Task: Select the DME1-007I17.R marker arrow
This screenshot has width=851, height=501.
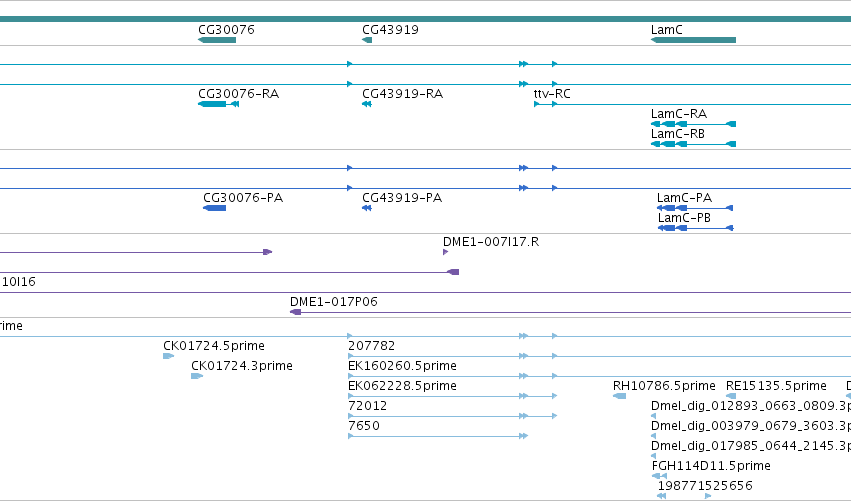Action: click(446, 252)
